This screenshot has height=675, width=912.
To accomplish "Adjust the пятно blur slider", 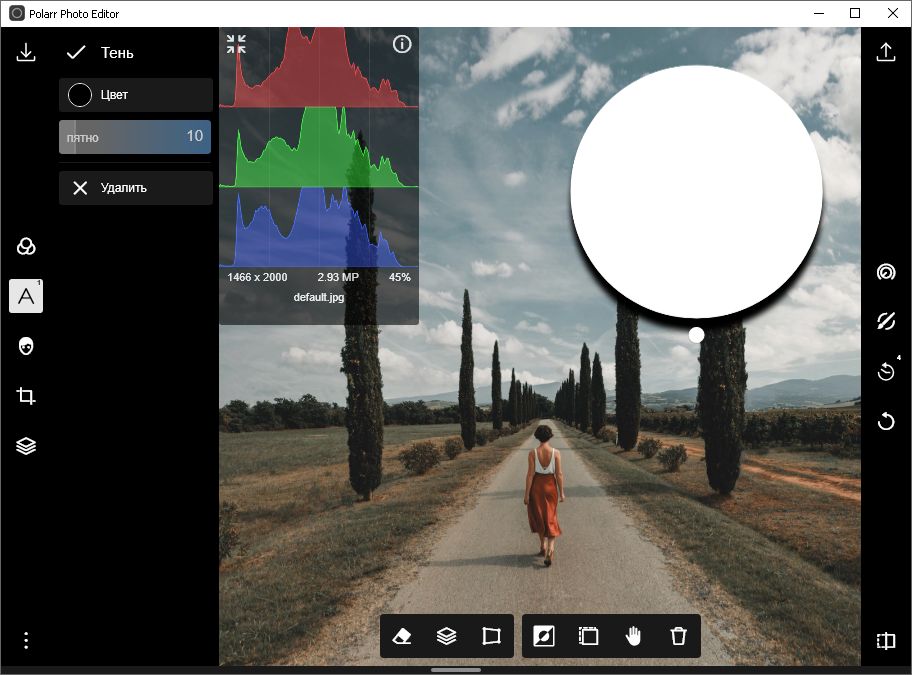I will click(x=135, y=137).
